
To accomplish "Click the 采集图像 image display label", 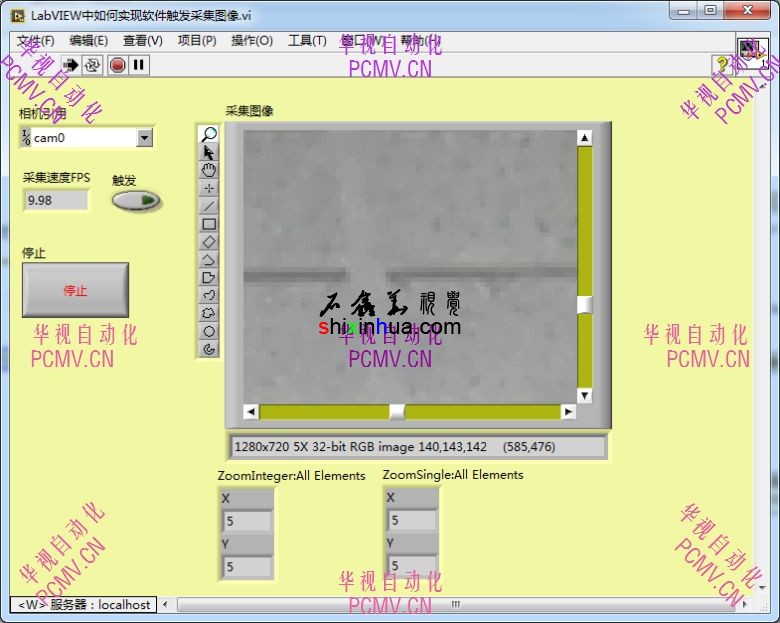I will click(249, 111).
